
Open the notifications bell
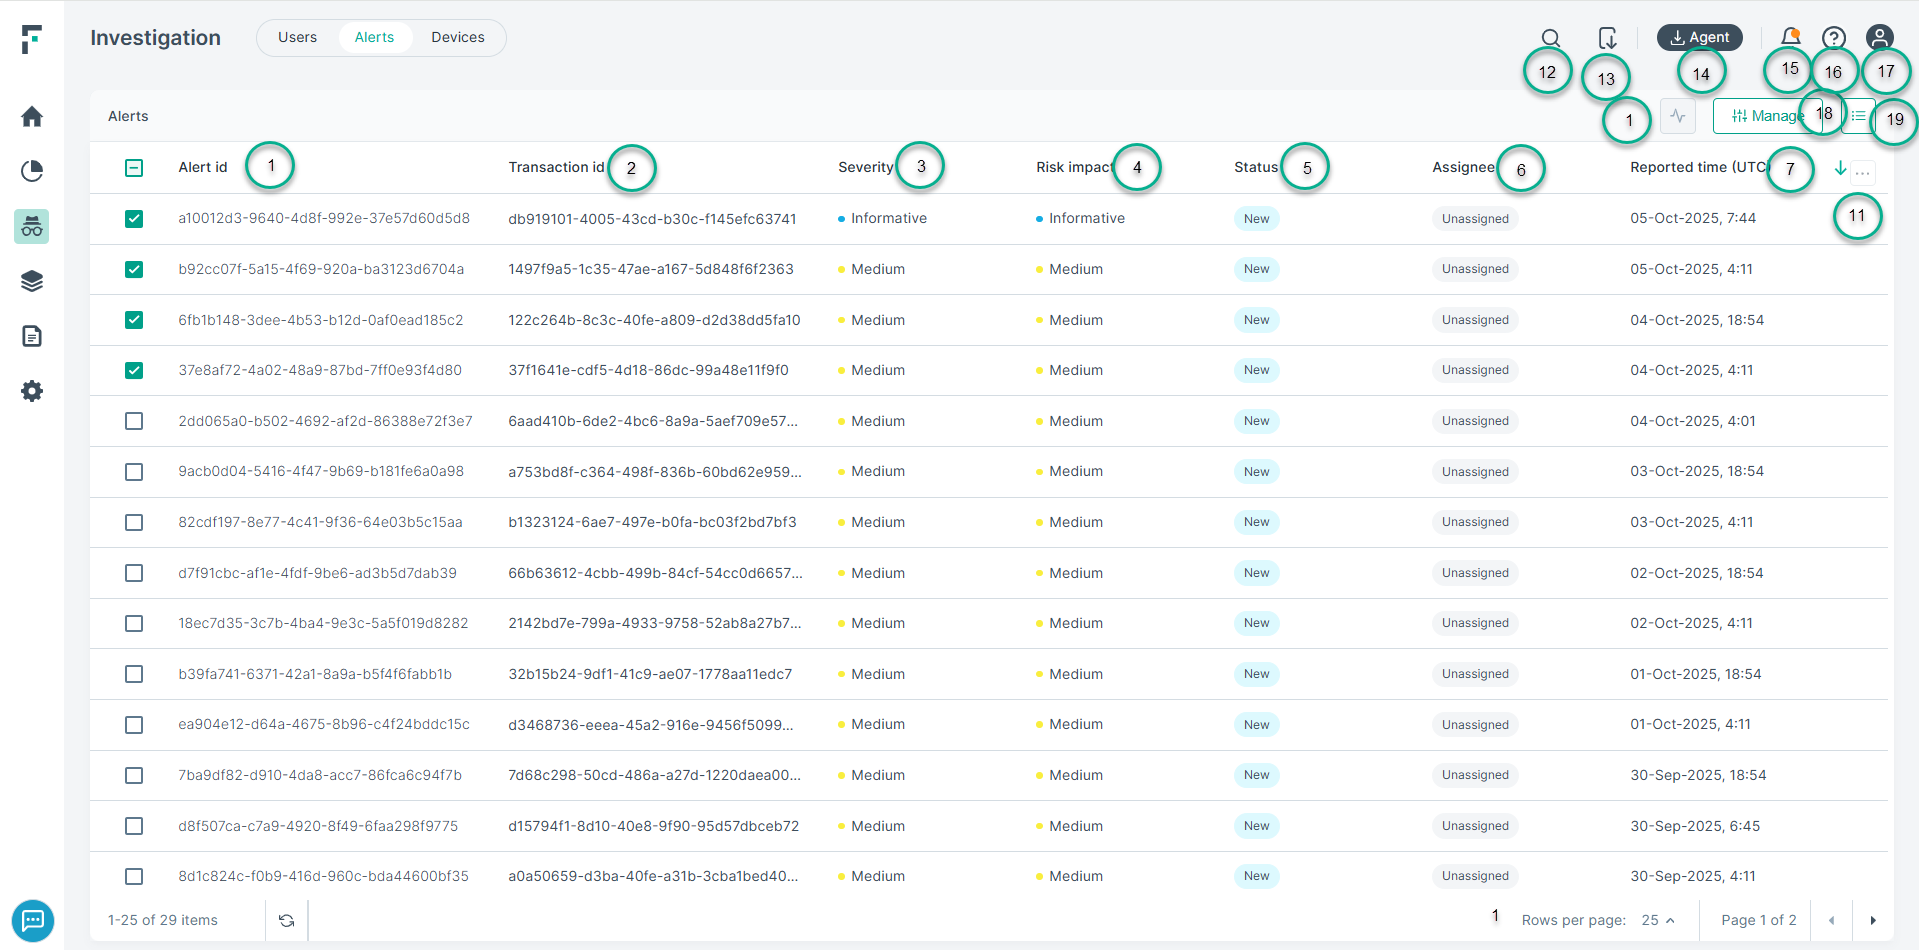coord(1790,38)
